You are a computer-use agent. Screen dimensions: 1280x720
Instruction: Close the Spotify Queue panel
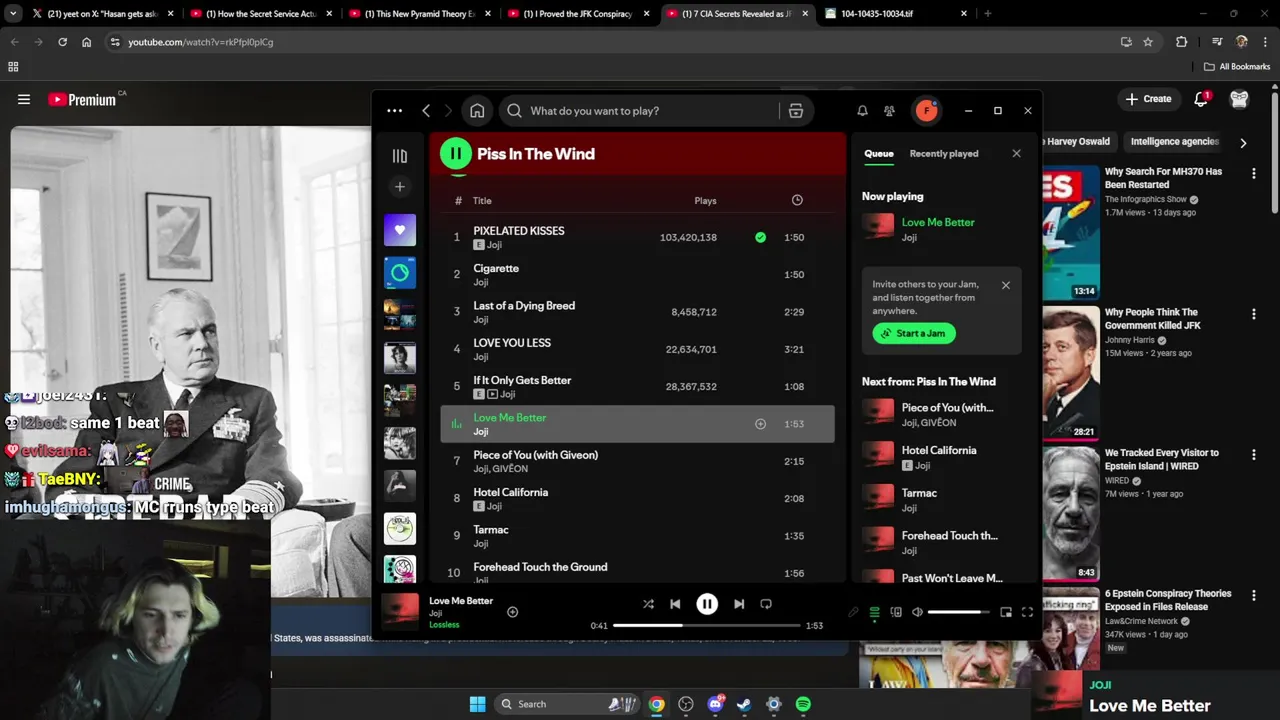tap(1016, 153)
